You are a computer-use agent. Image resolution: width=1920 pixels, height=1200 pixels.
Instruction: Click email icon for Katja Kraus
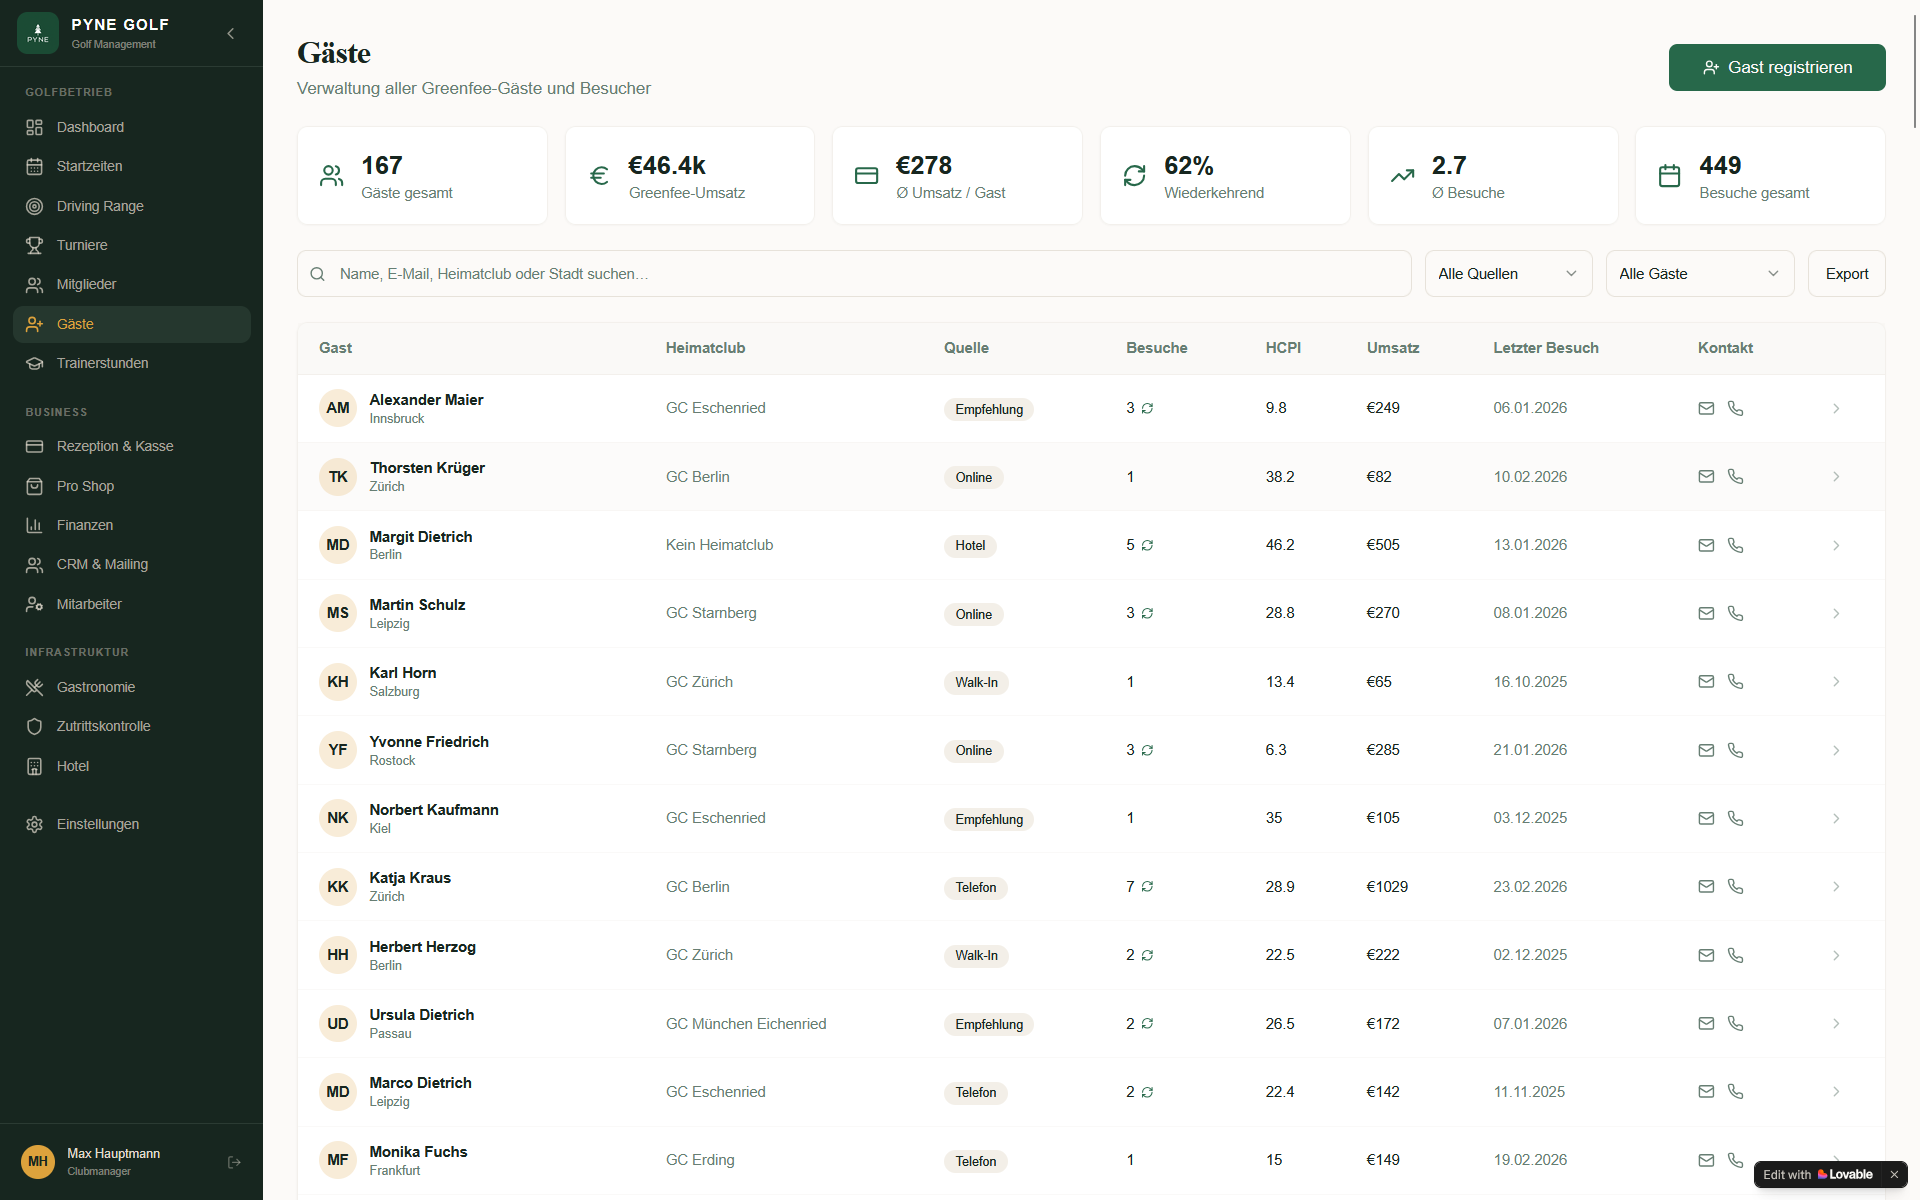pos(1706,887)
